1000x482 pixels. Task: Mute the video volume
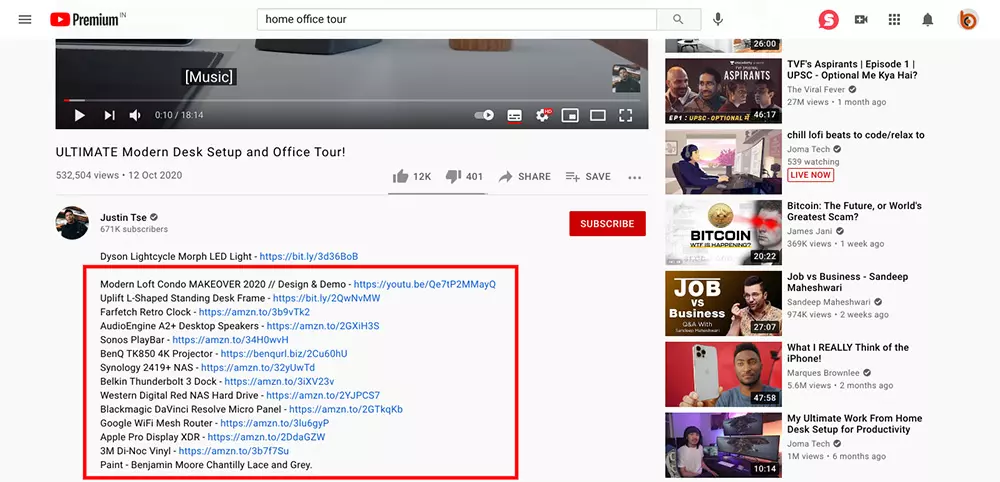click(x=135, y=115)
